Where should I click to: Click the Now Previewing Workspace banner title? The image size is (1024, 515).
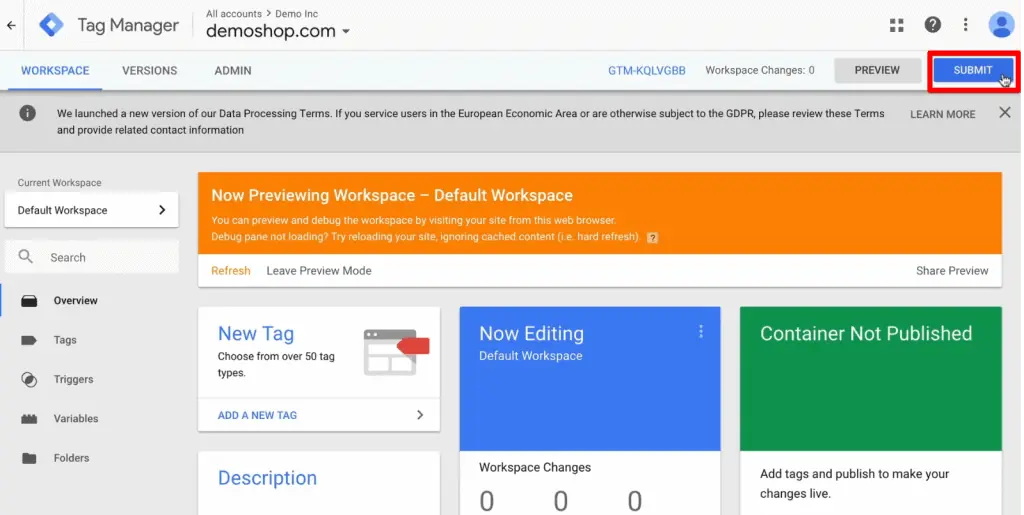392,195
